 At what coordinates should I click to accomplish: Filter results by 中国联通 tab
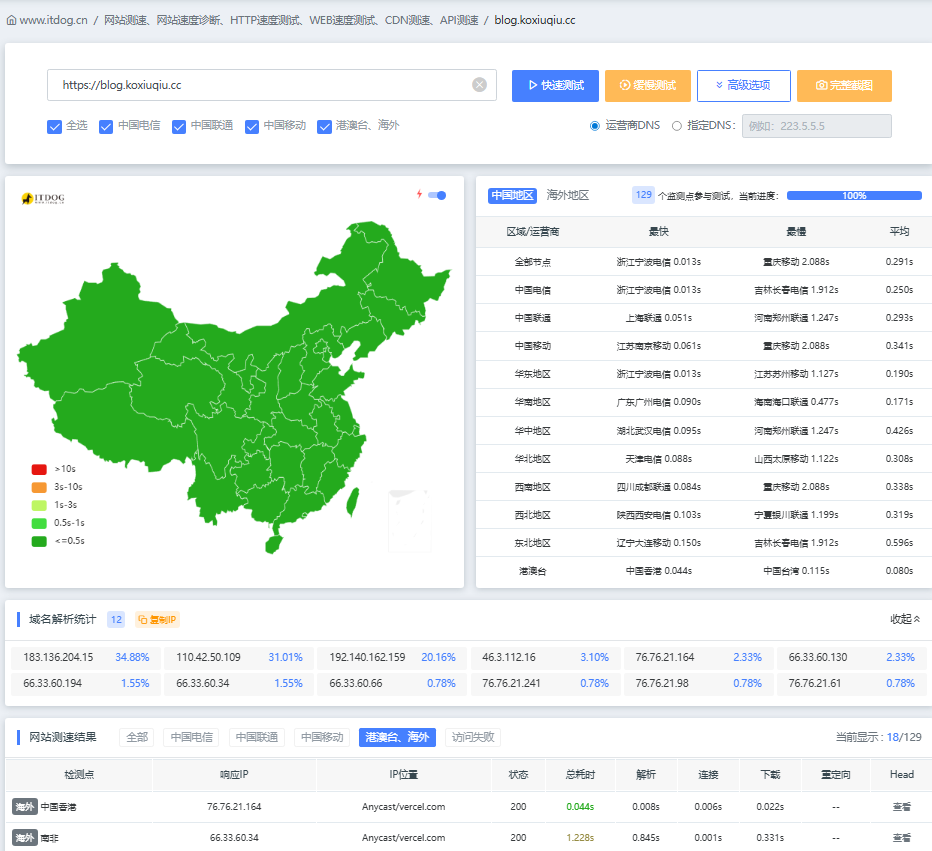click(256, 737)
